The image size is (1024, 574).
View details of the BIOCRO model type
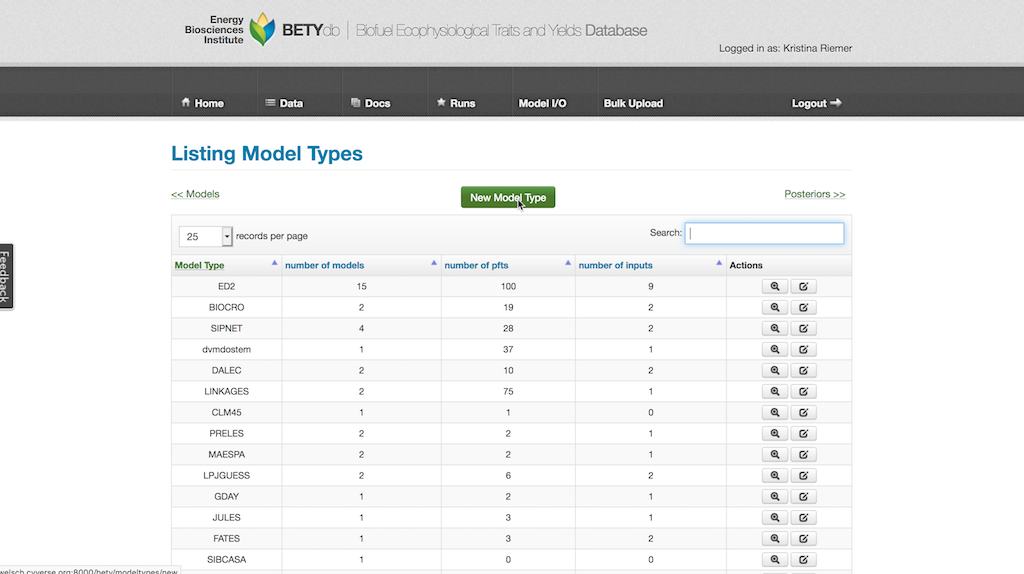774,308
